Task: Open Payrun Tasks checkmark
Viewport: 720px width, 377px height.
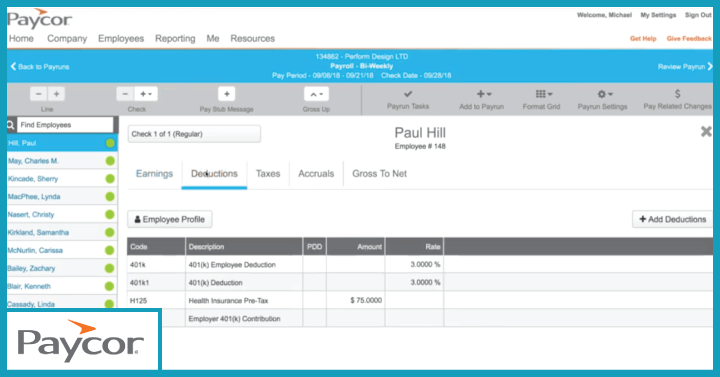Action: click(x=408, y=94)
